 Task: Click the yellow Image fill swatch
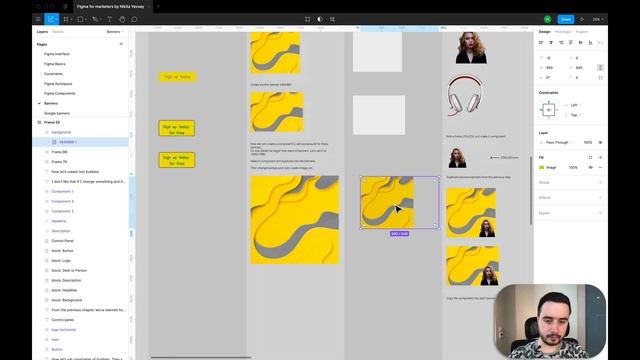click(x=542, y=167)
